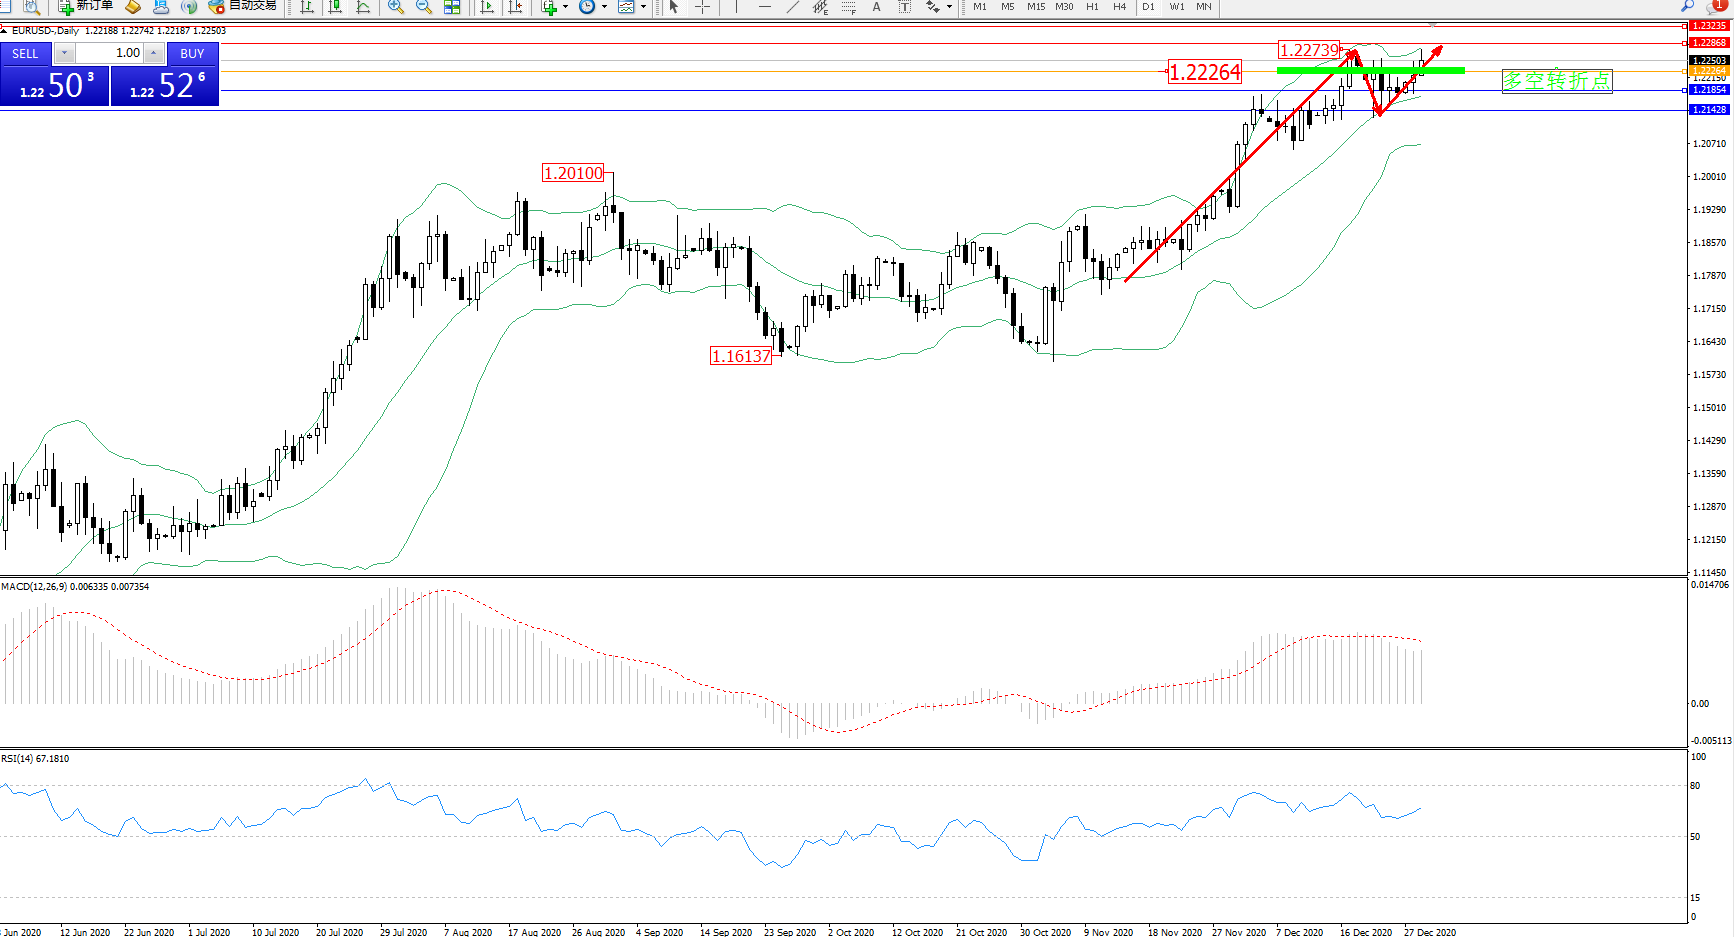Open the tile windows grid icon

(x=452, y=7)
